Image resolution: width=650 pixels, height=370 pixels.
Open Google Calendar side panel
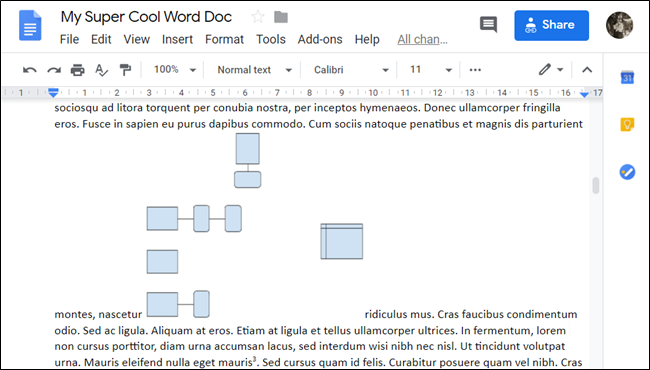click(627, 77)
